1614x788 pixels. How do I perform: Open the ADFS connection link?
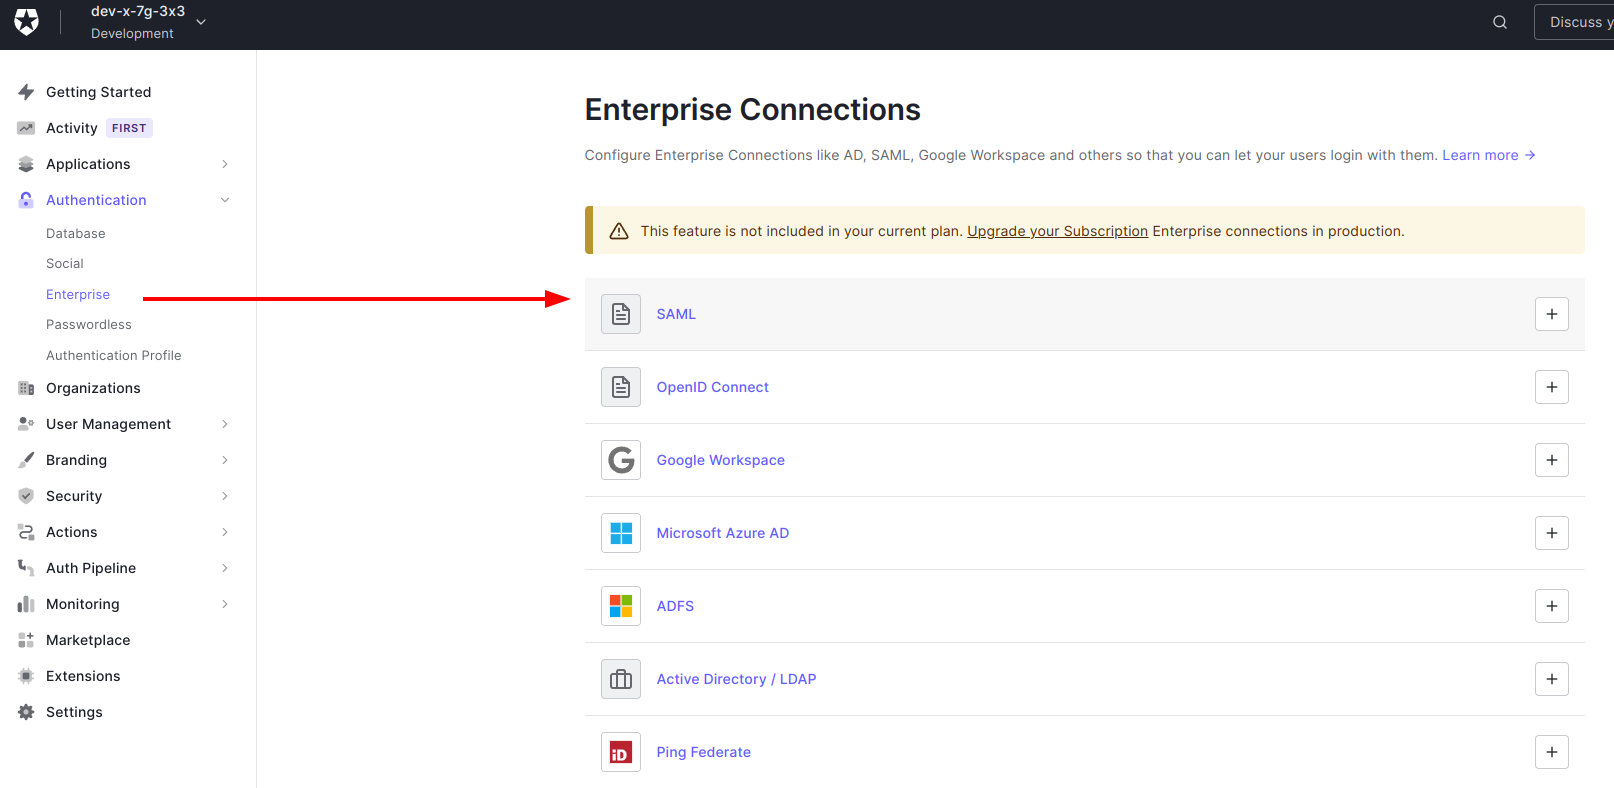tap(675, 606)
